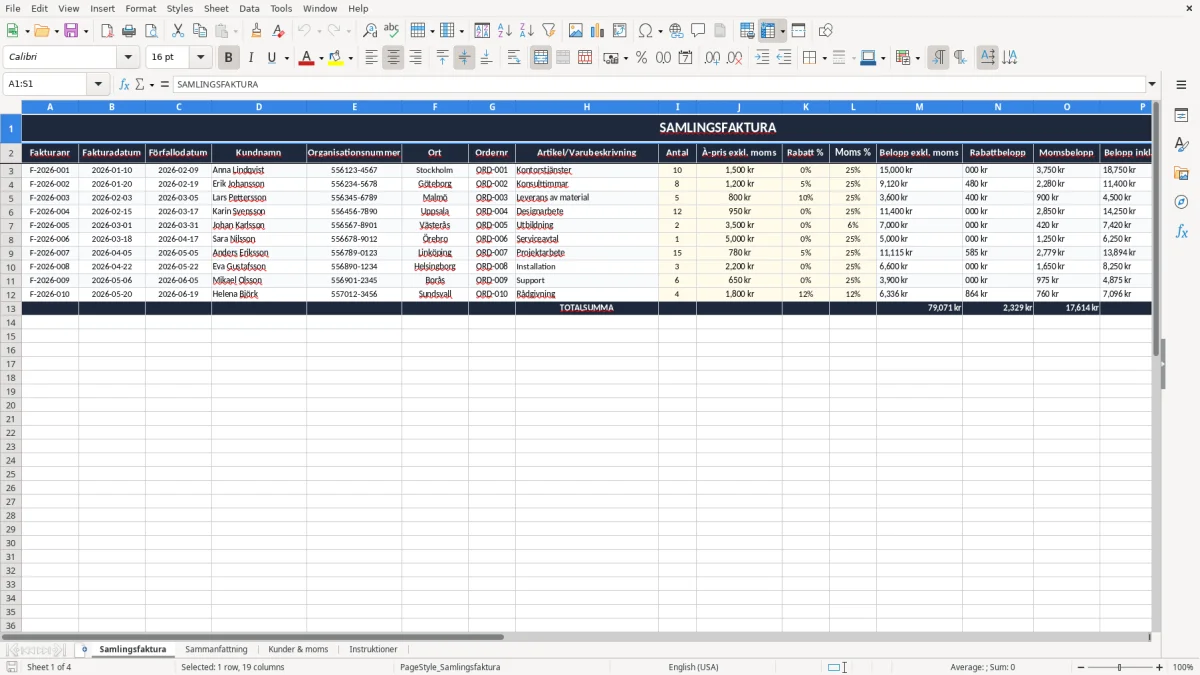Click the Clone Formatting paintbrush icon

click(x=256, y=31)
